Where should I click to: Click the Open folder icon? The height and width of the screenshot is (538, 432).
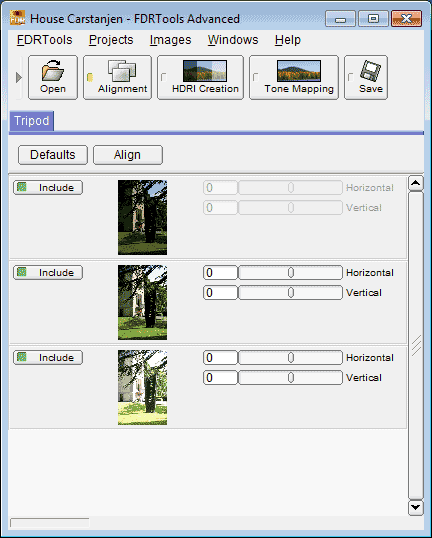click(x=53, y=71)
